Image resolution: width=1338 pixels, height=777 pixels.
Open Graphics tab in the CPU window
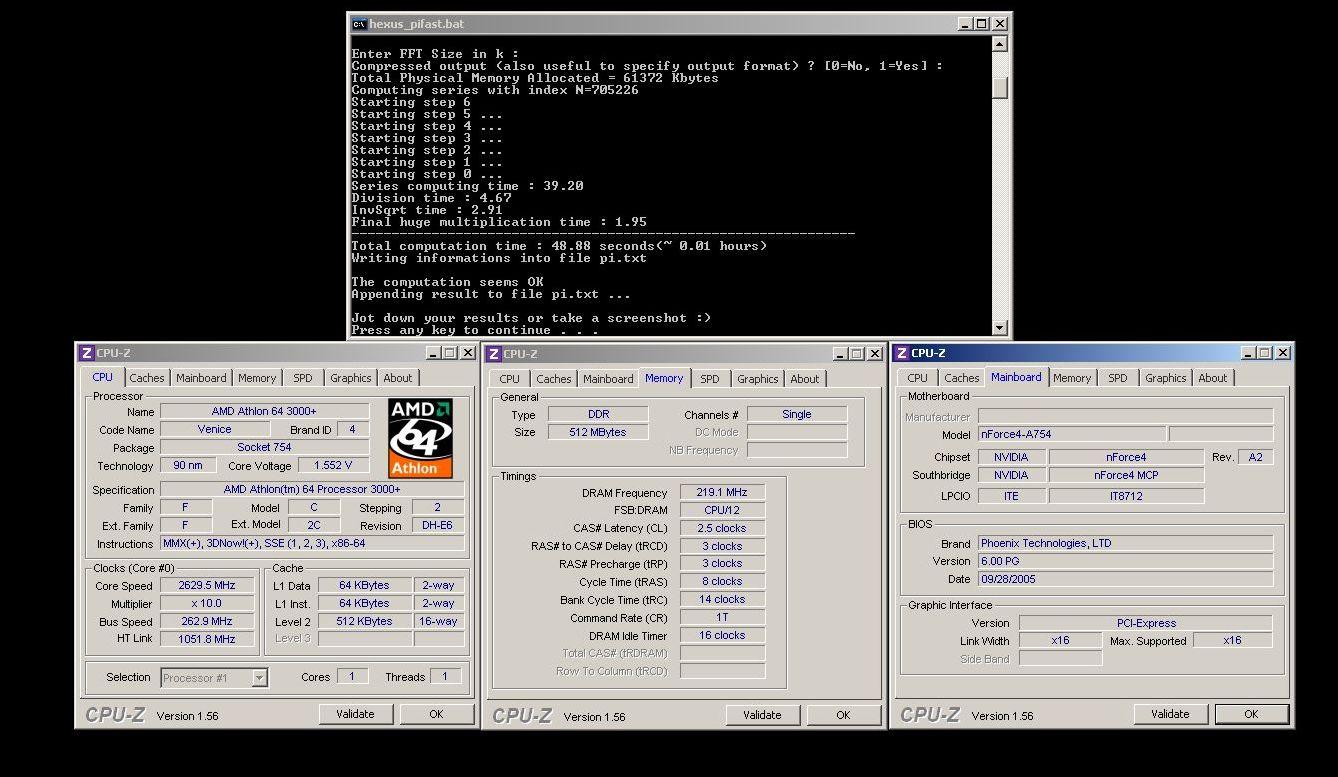(351, 378)
